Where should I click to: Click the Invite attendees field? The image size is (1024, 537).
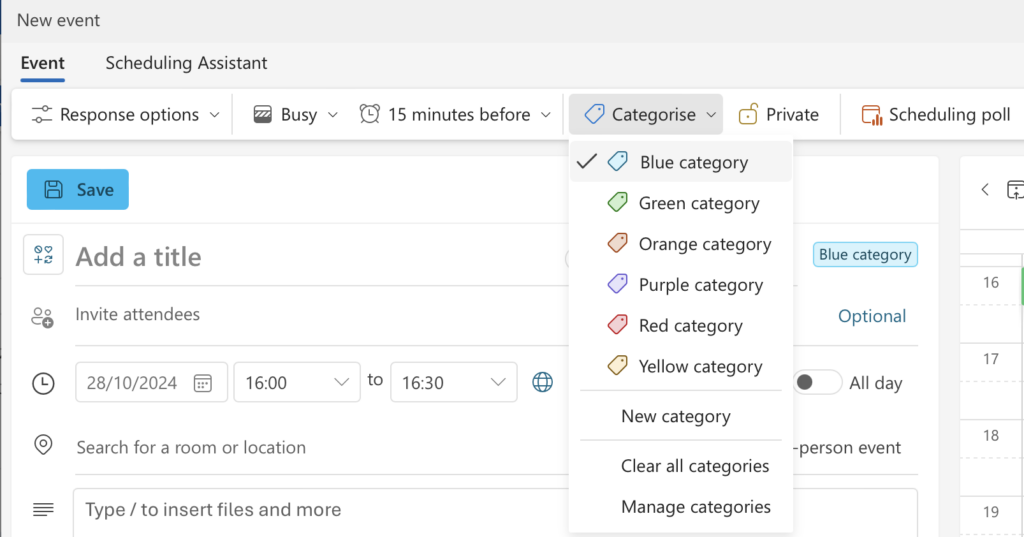point(320,314)
